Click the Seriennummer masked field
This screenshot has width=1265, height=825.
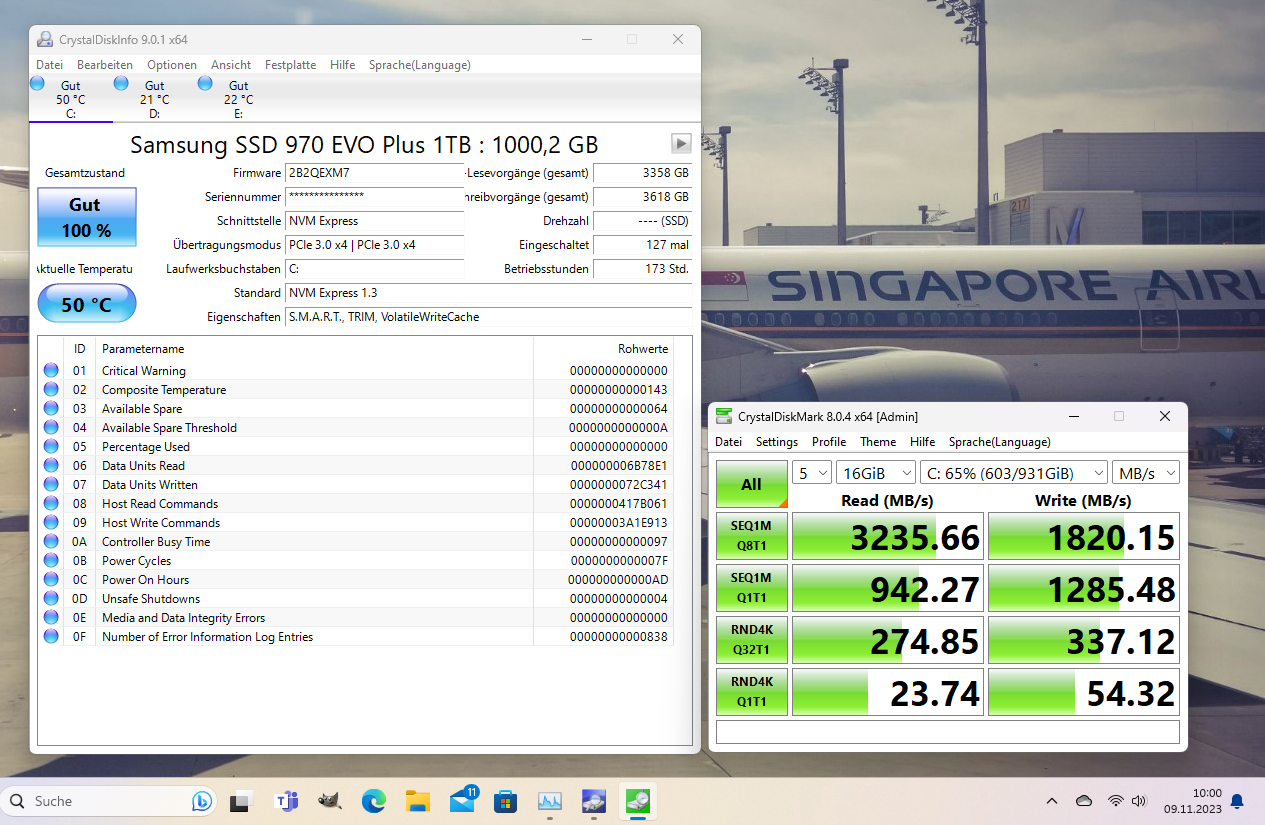coord(375,197)
